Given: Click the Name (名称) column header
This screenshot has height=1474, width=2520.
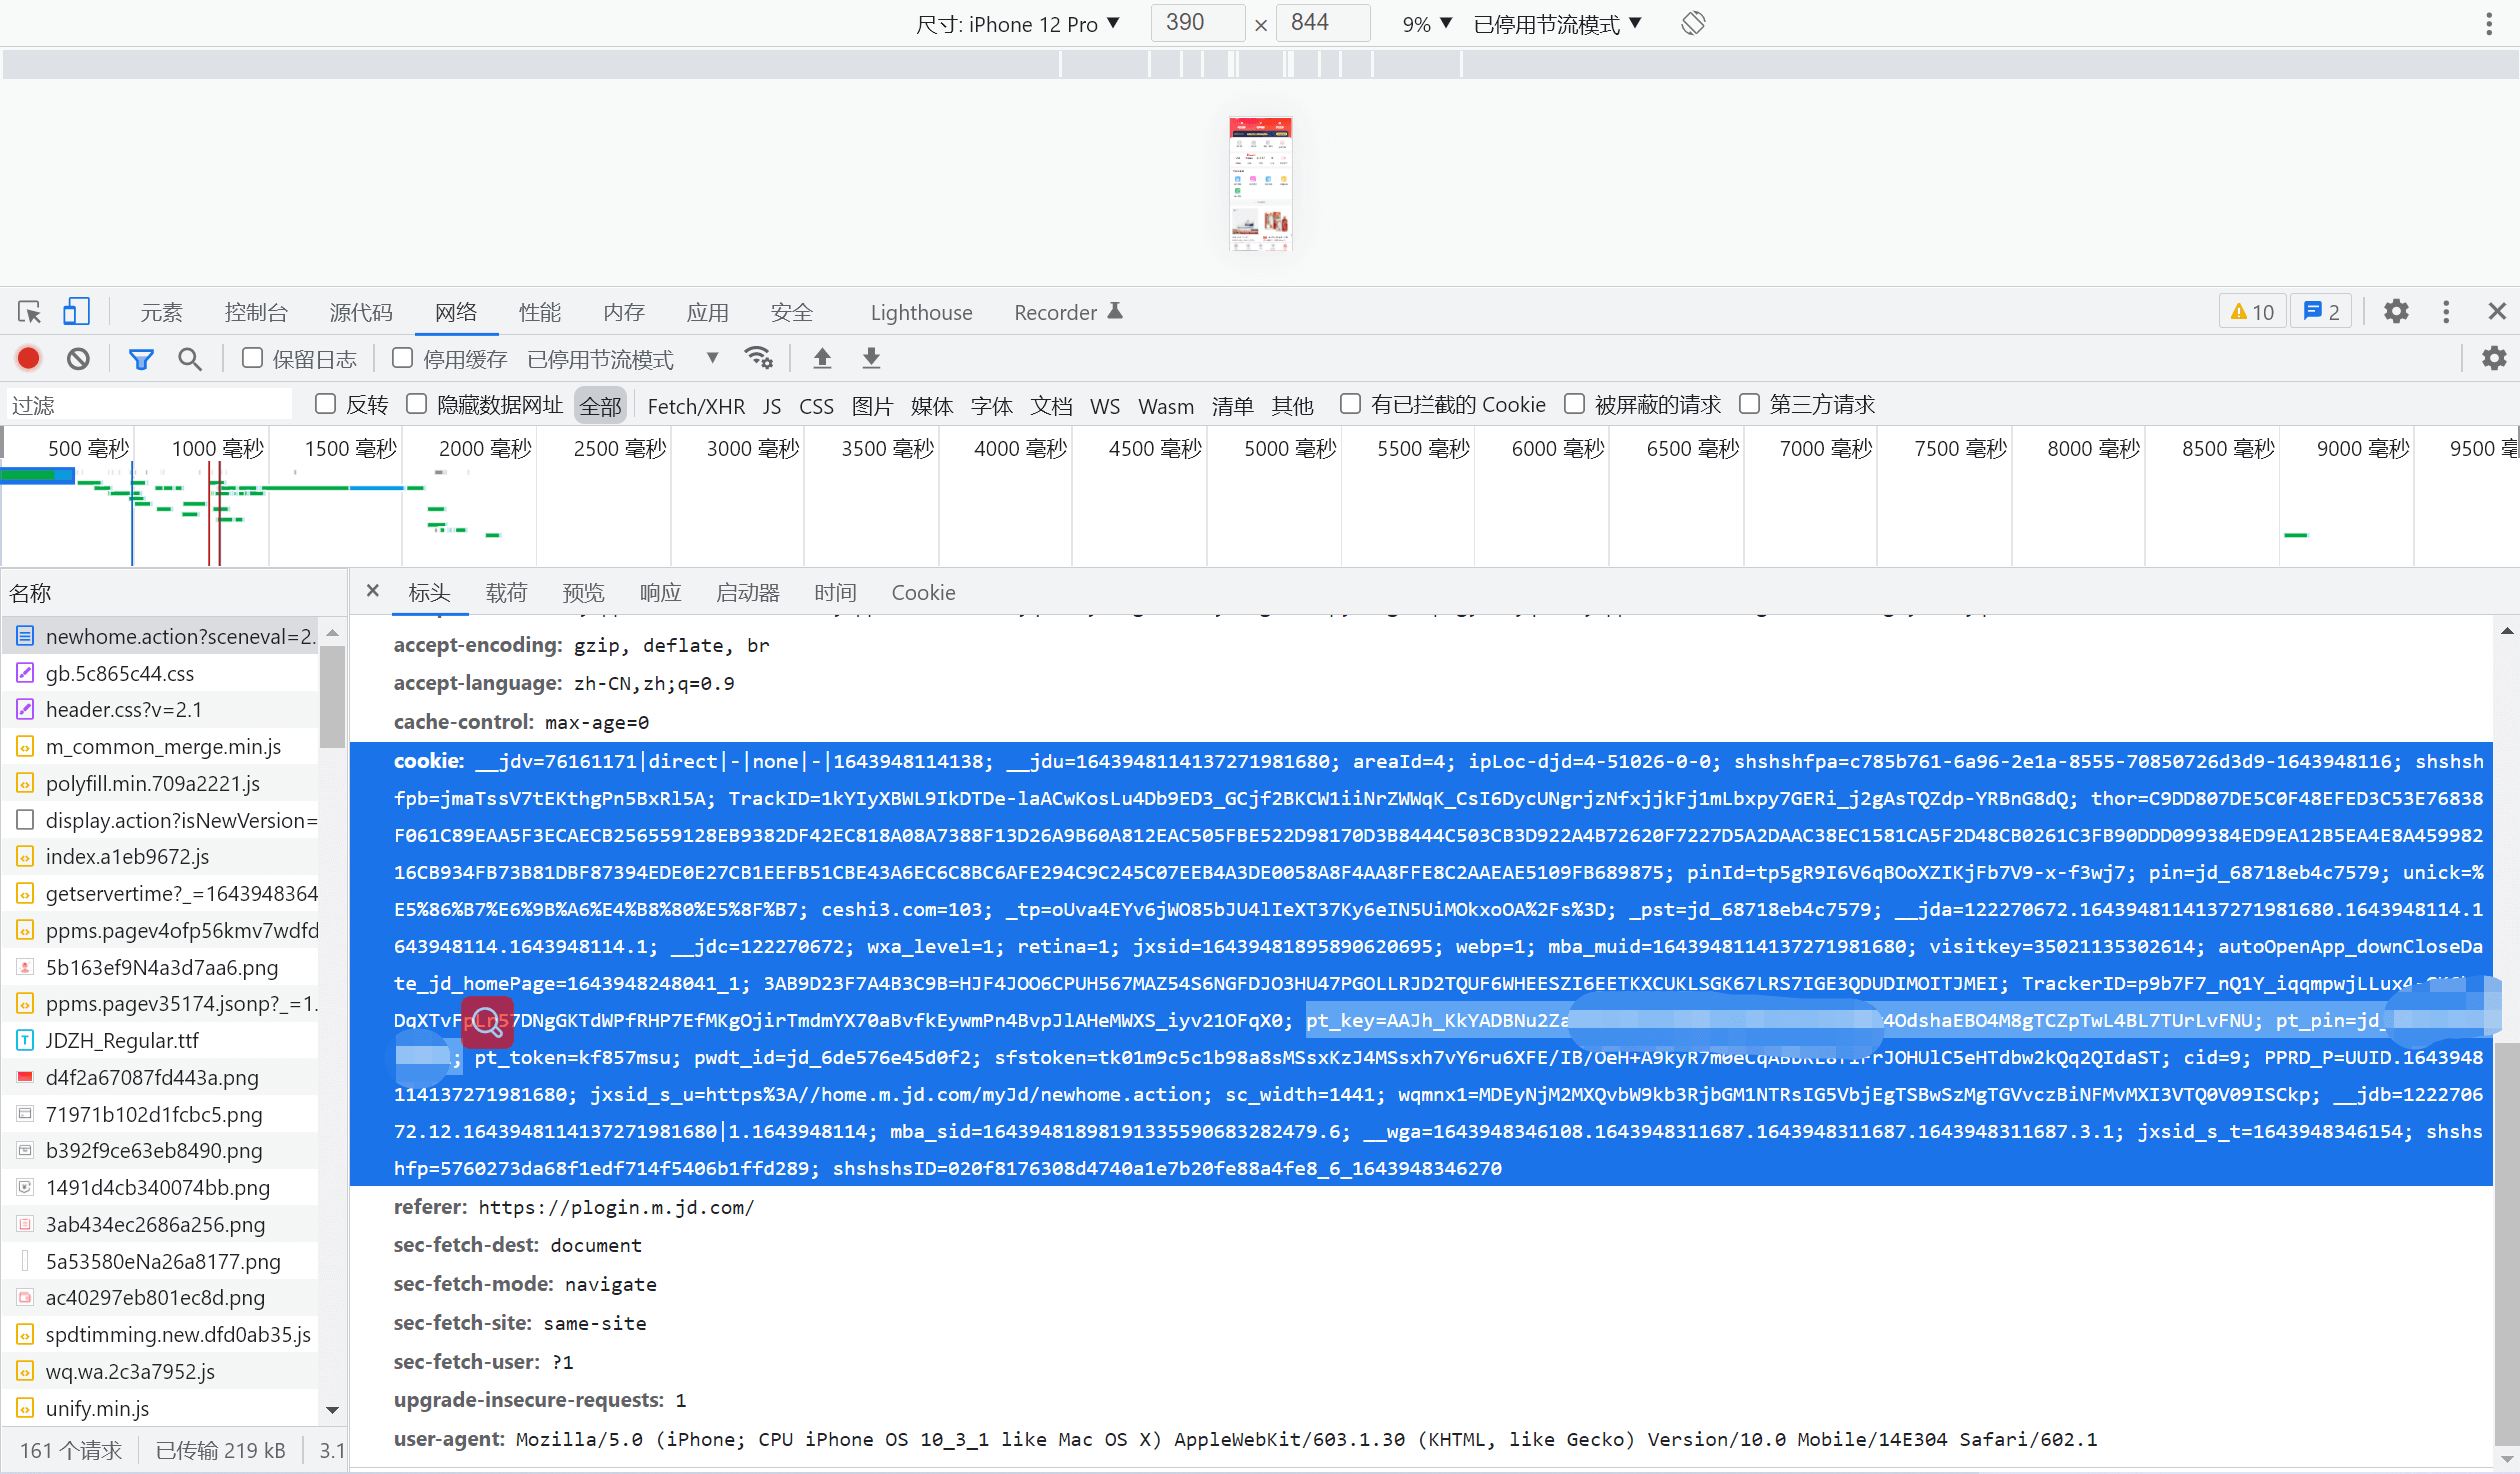Looking at the screenshot, I should 175,592.
